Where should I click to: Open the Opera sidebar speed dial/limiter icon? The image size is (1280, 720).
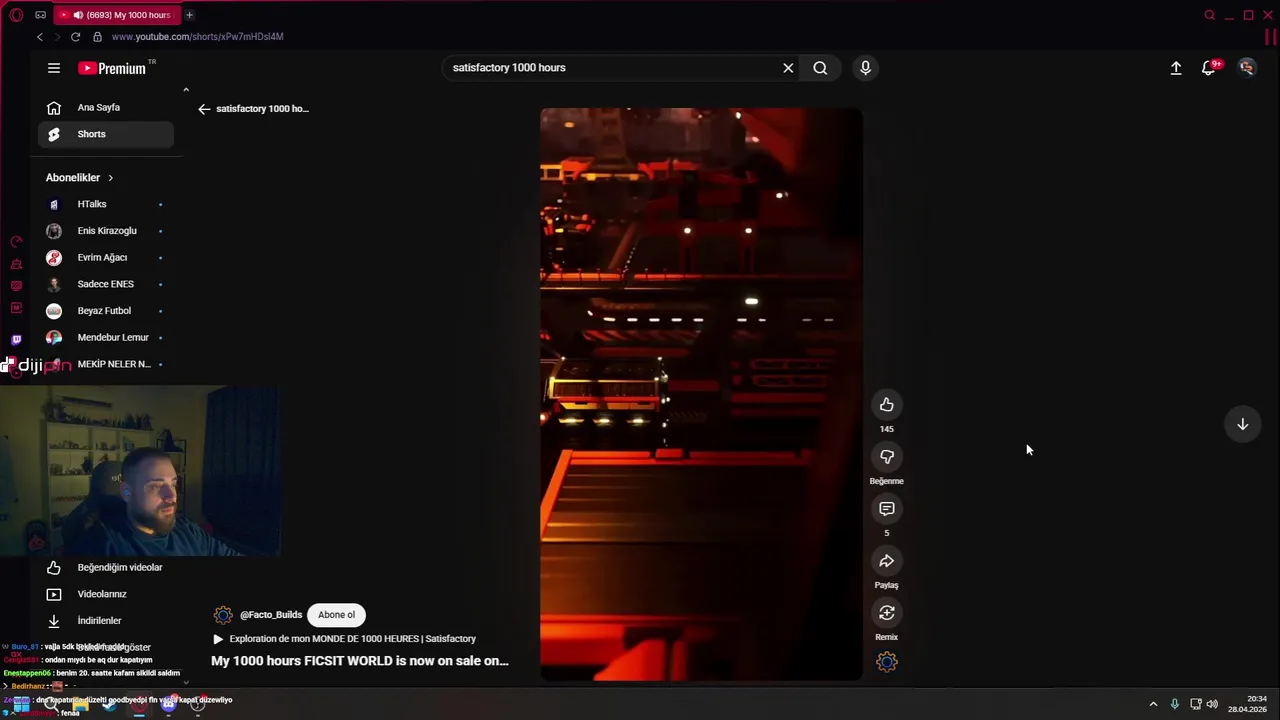[x=16, y=242]
